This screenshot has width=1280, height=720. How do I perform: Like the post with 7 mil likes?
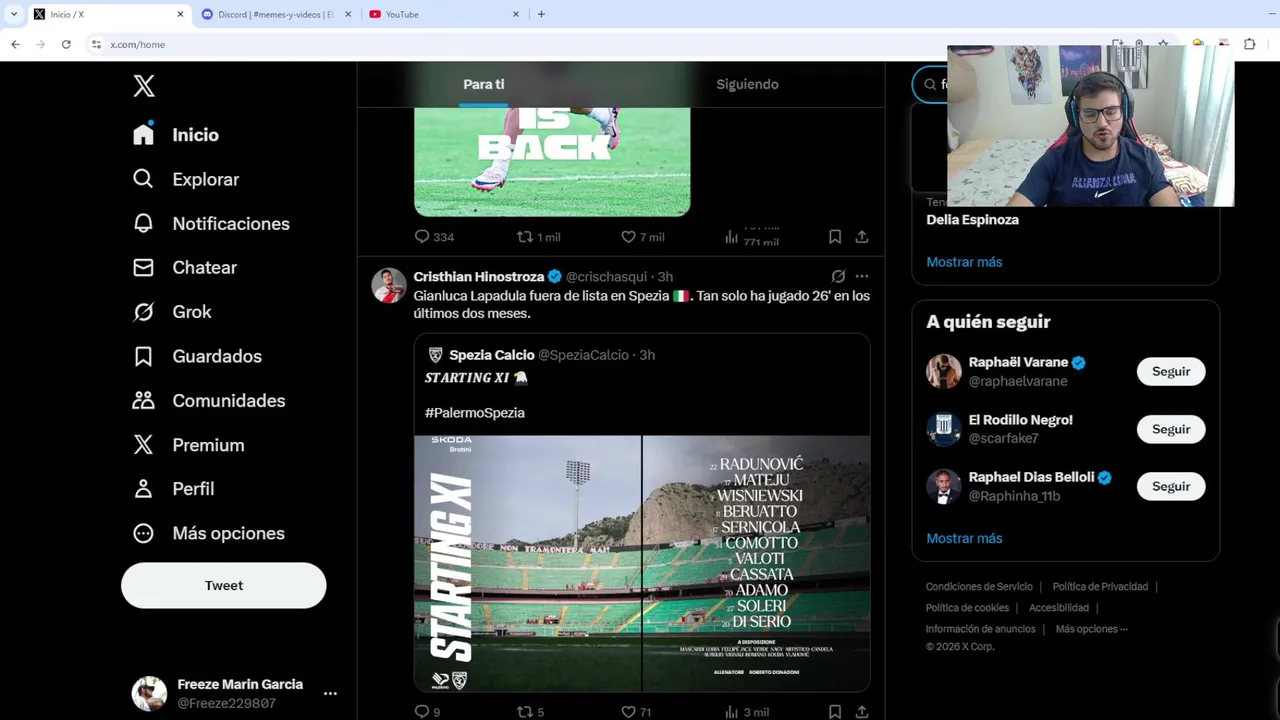click(642, 237)
